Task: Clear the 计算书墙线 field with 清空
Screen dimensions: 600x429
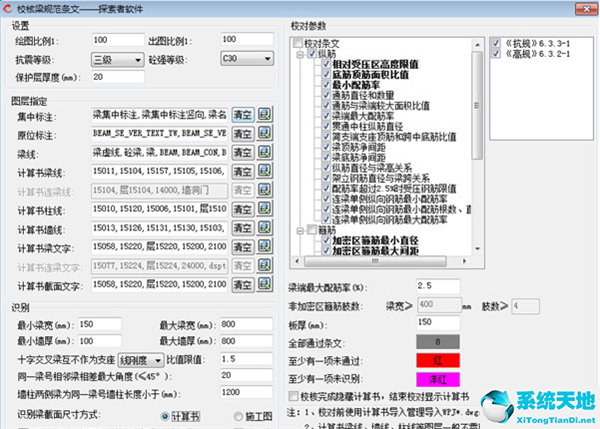Action: tap(243, 228)
